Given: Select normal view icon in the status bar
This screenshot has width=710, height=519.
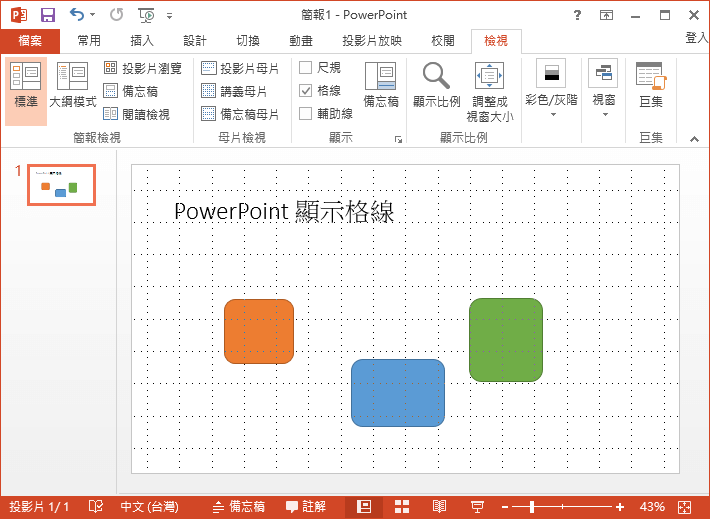Looking at the screenshot, I should 364,506.
